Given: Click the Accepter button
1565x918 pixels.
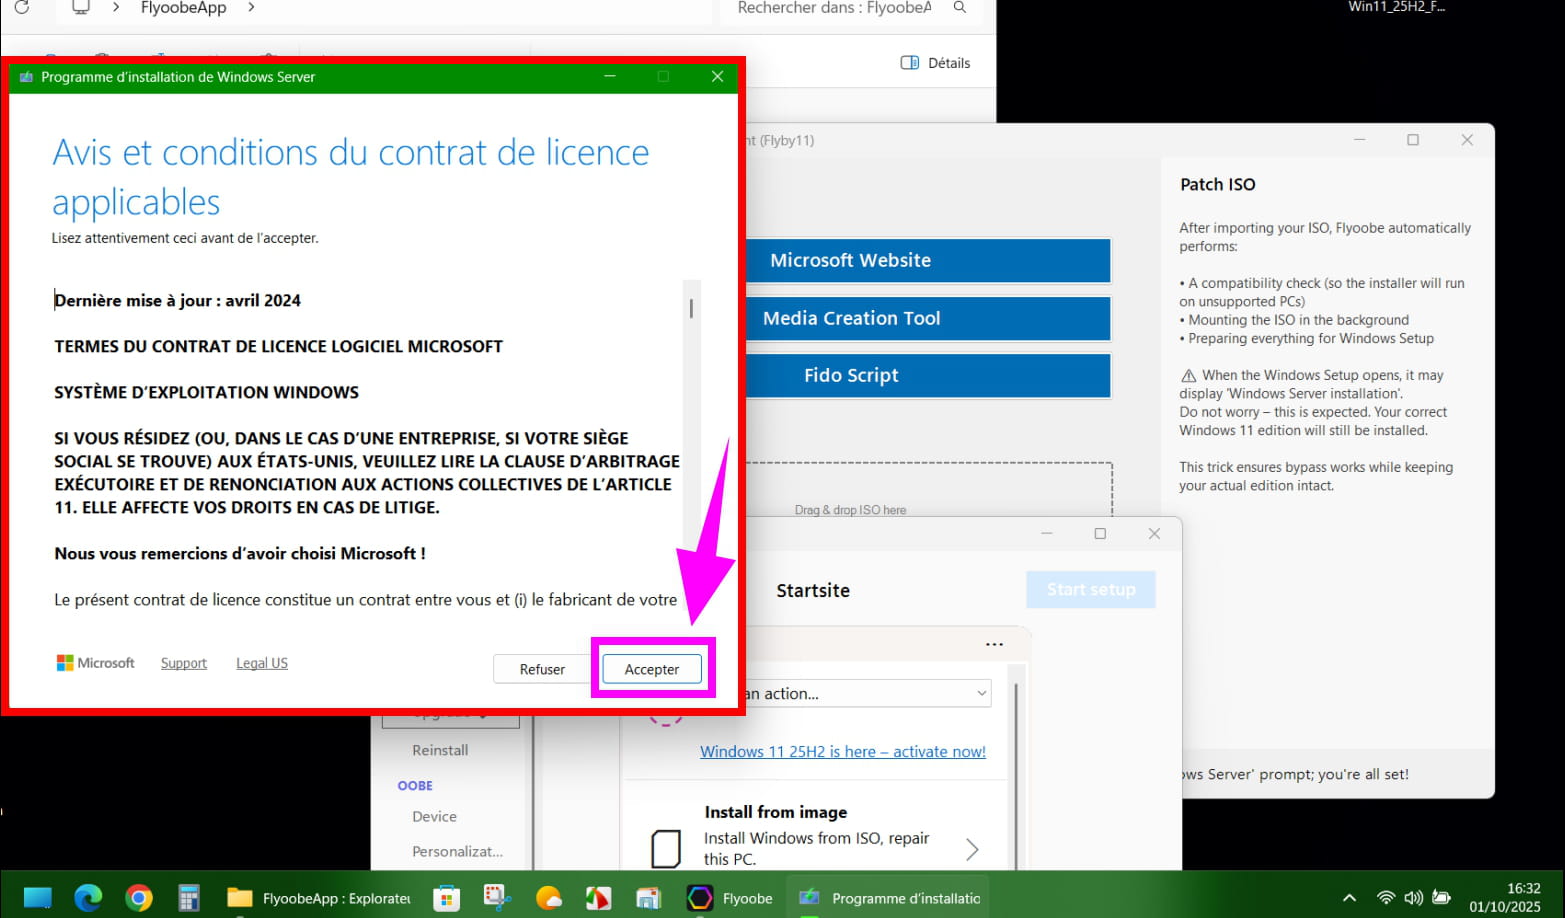Looking at the screenshot, I should (651, 669).
